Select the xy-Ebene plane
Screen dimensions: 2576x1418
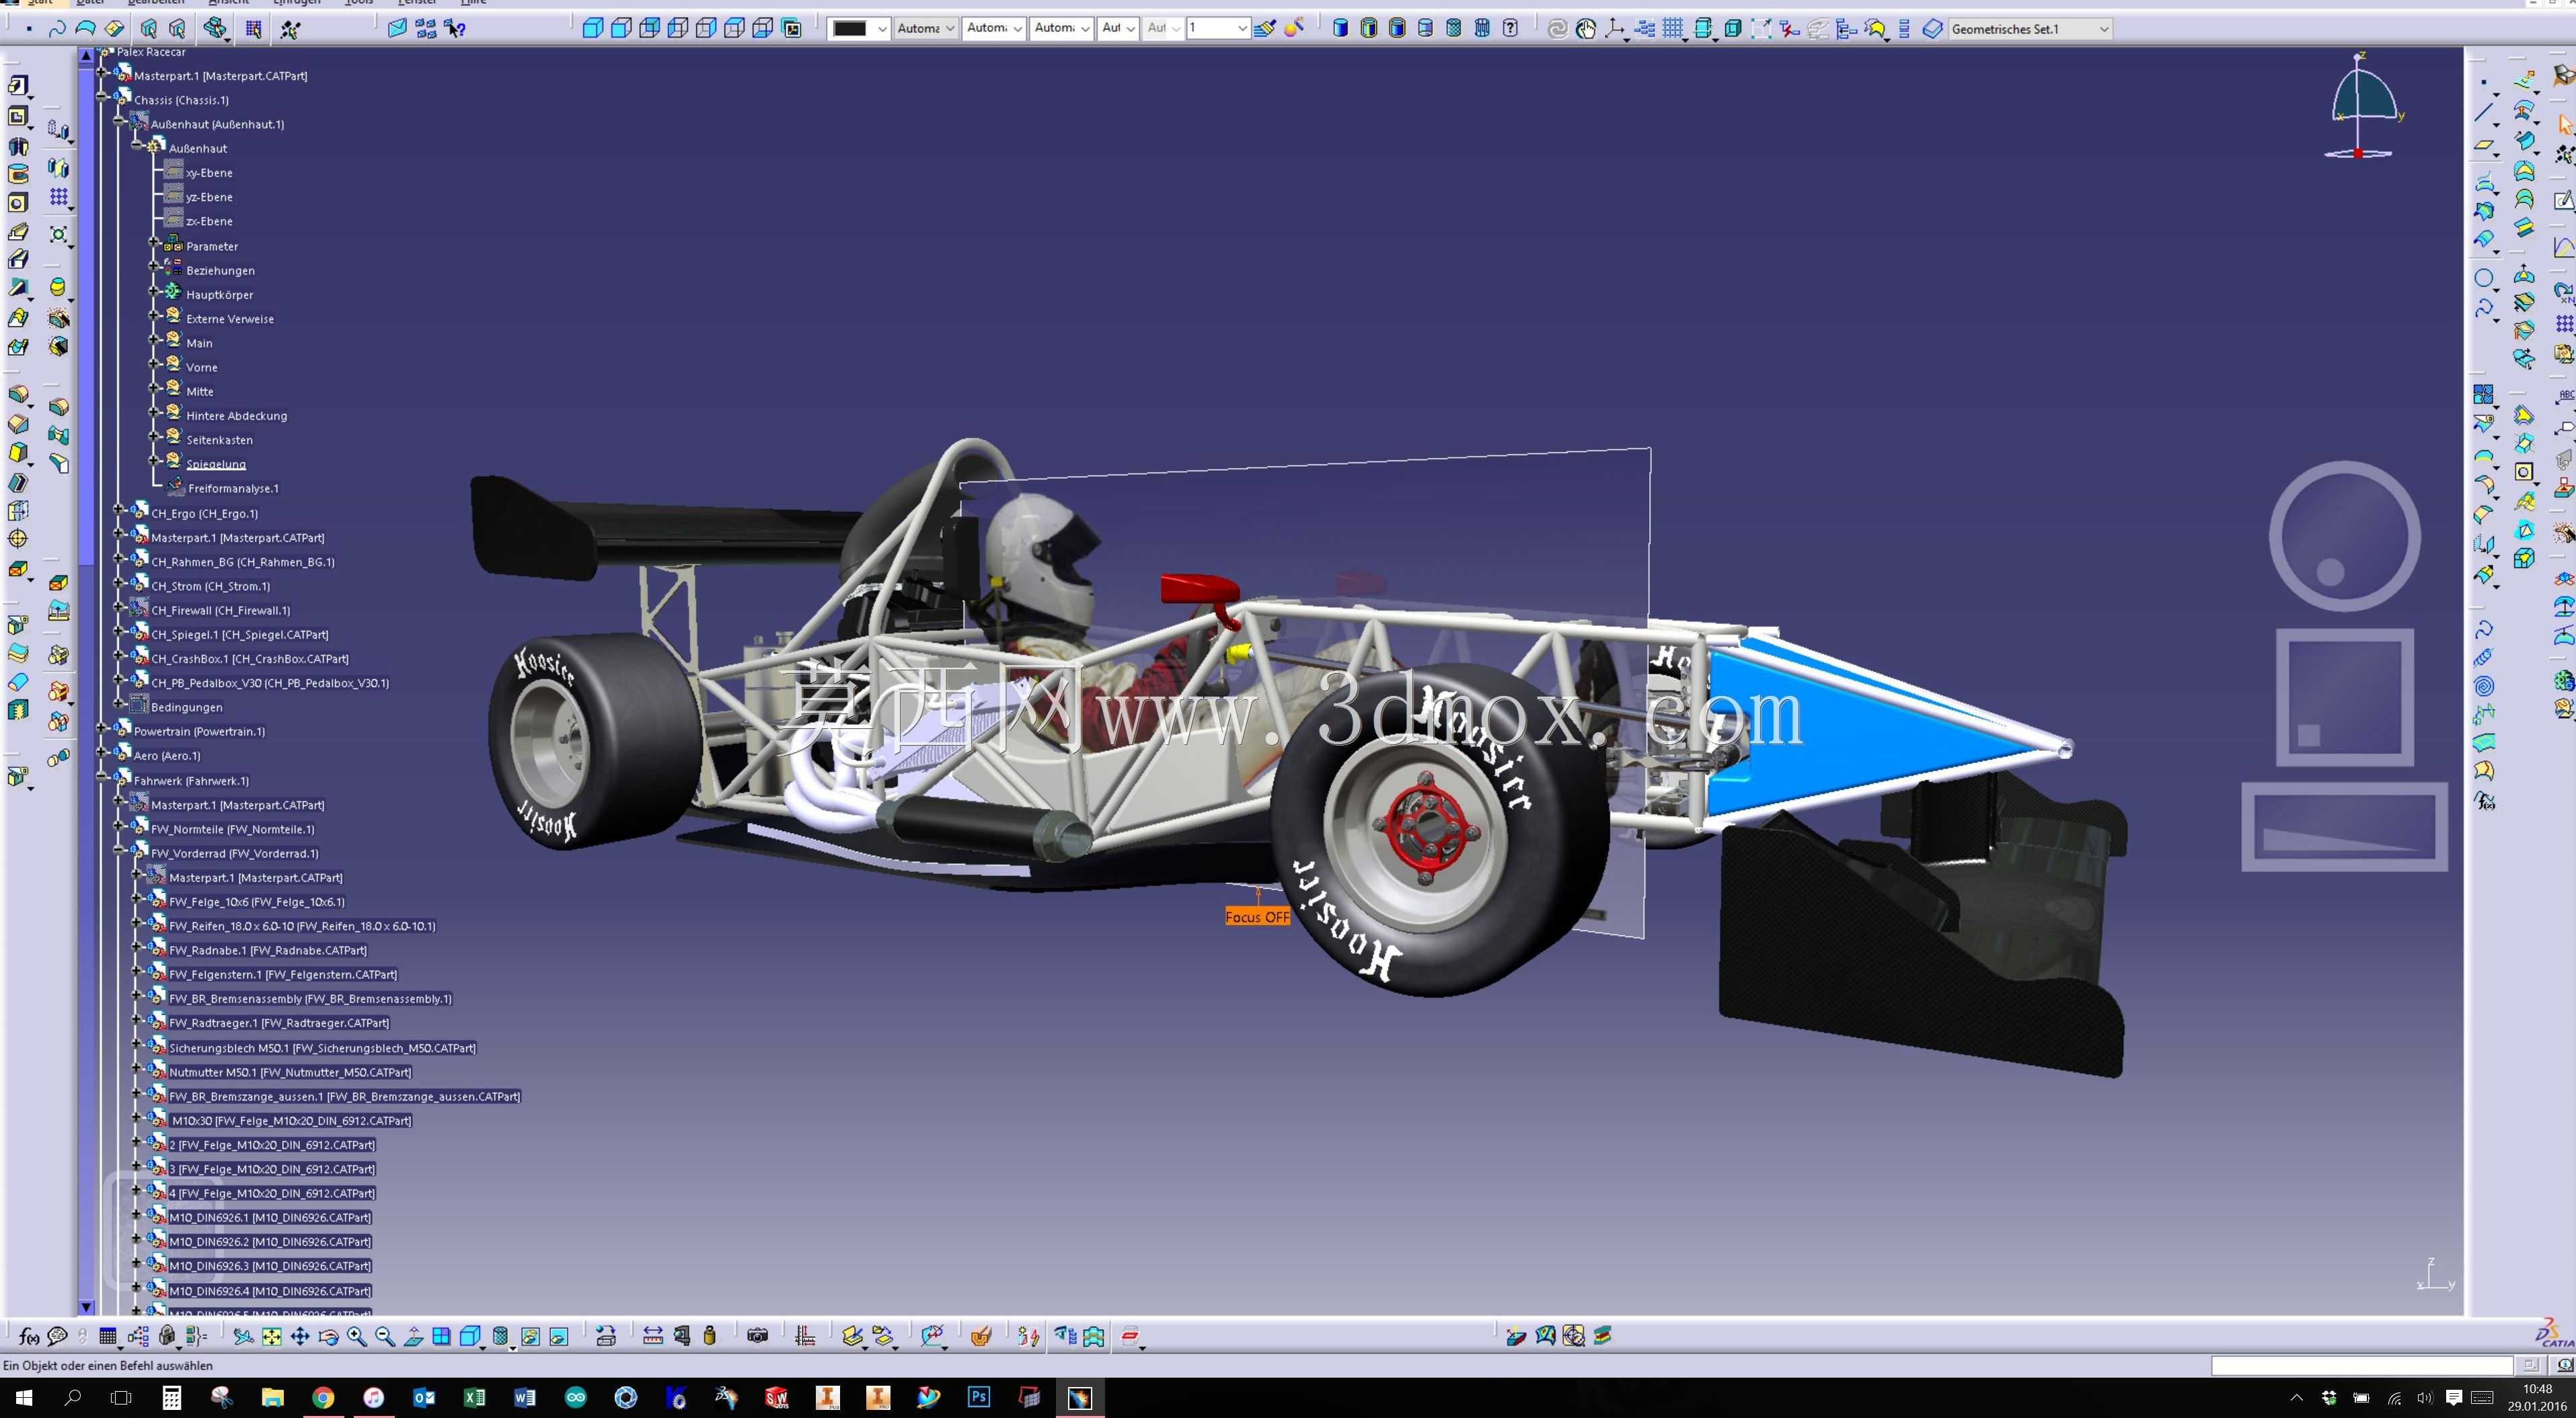[209, 173]
